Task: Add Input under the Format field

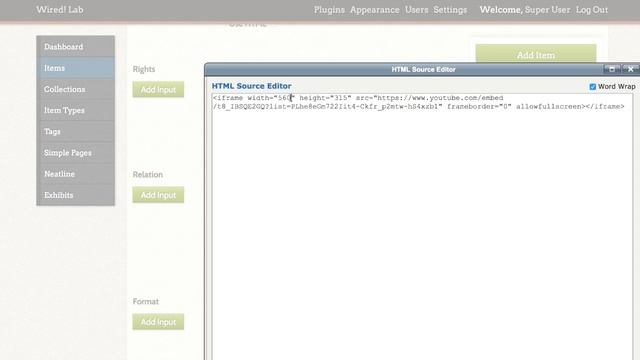Action: pos(158,322)
